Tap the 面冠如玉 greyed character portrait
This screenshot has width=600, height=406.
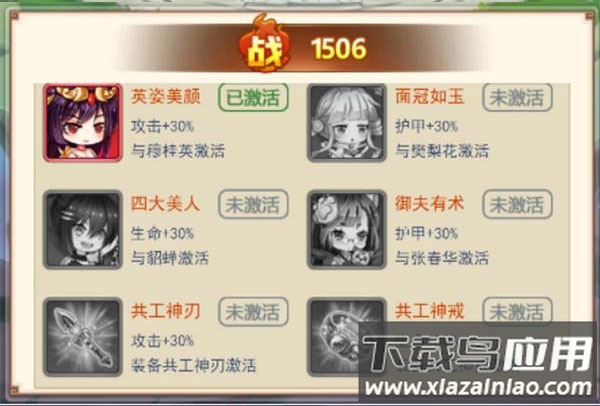tap(347, 122)
